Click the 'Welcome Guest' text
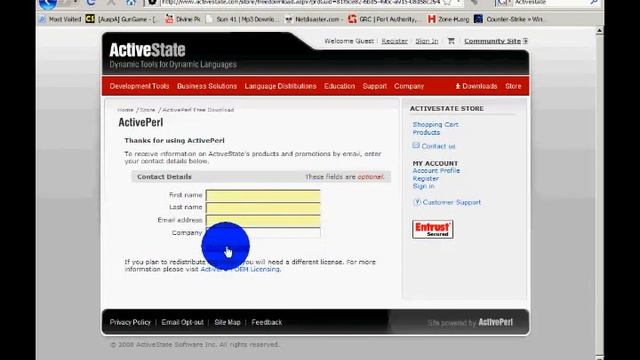The height and width of the screenshot is (360, 640). coord(349,41)
